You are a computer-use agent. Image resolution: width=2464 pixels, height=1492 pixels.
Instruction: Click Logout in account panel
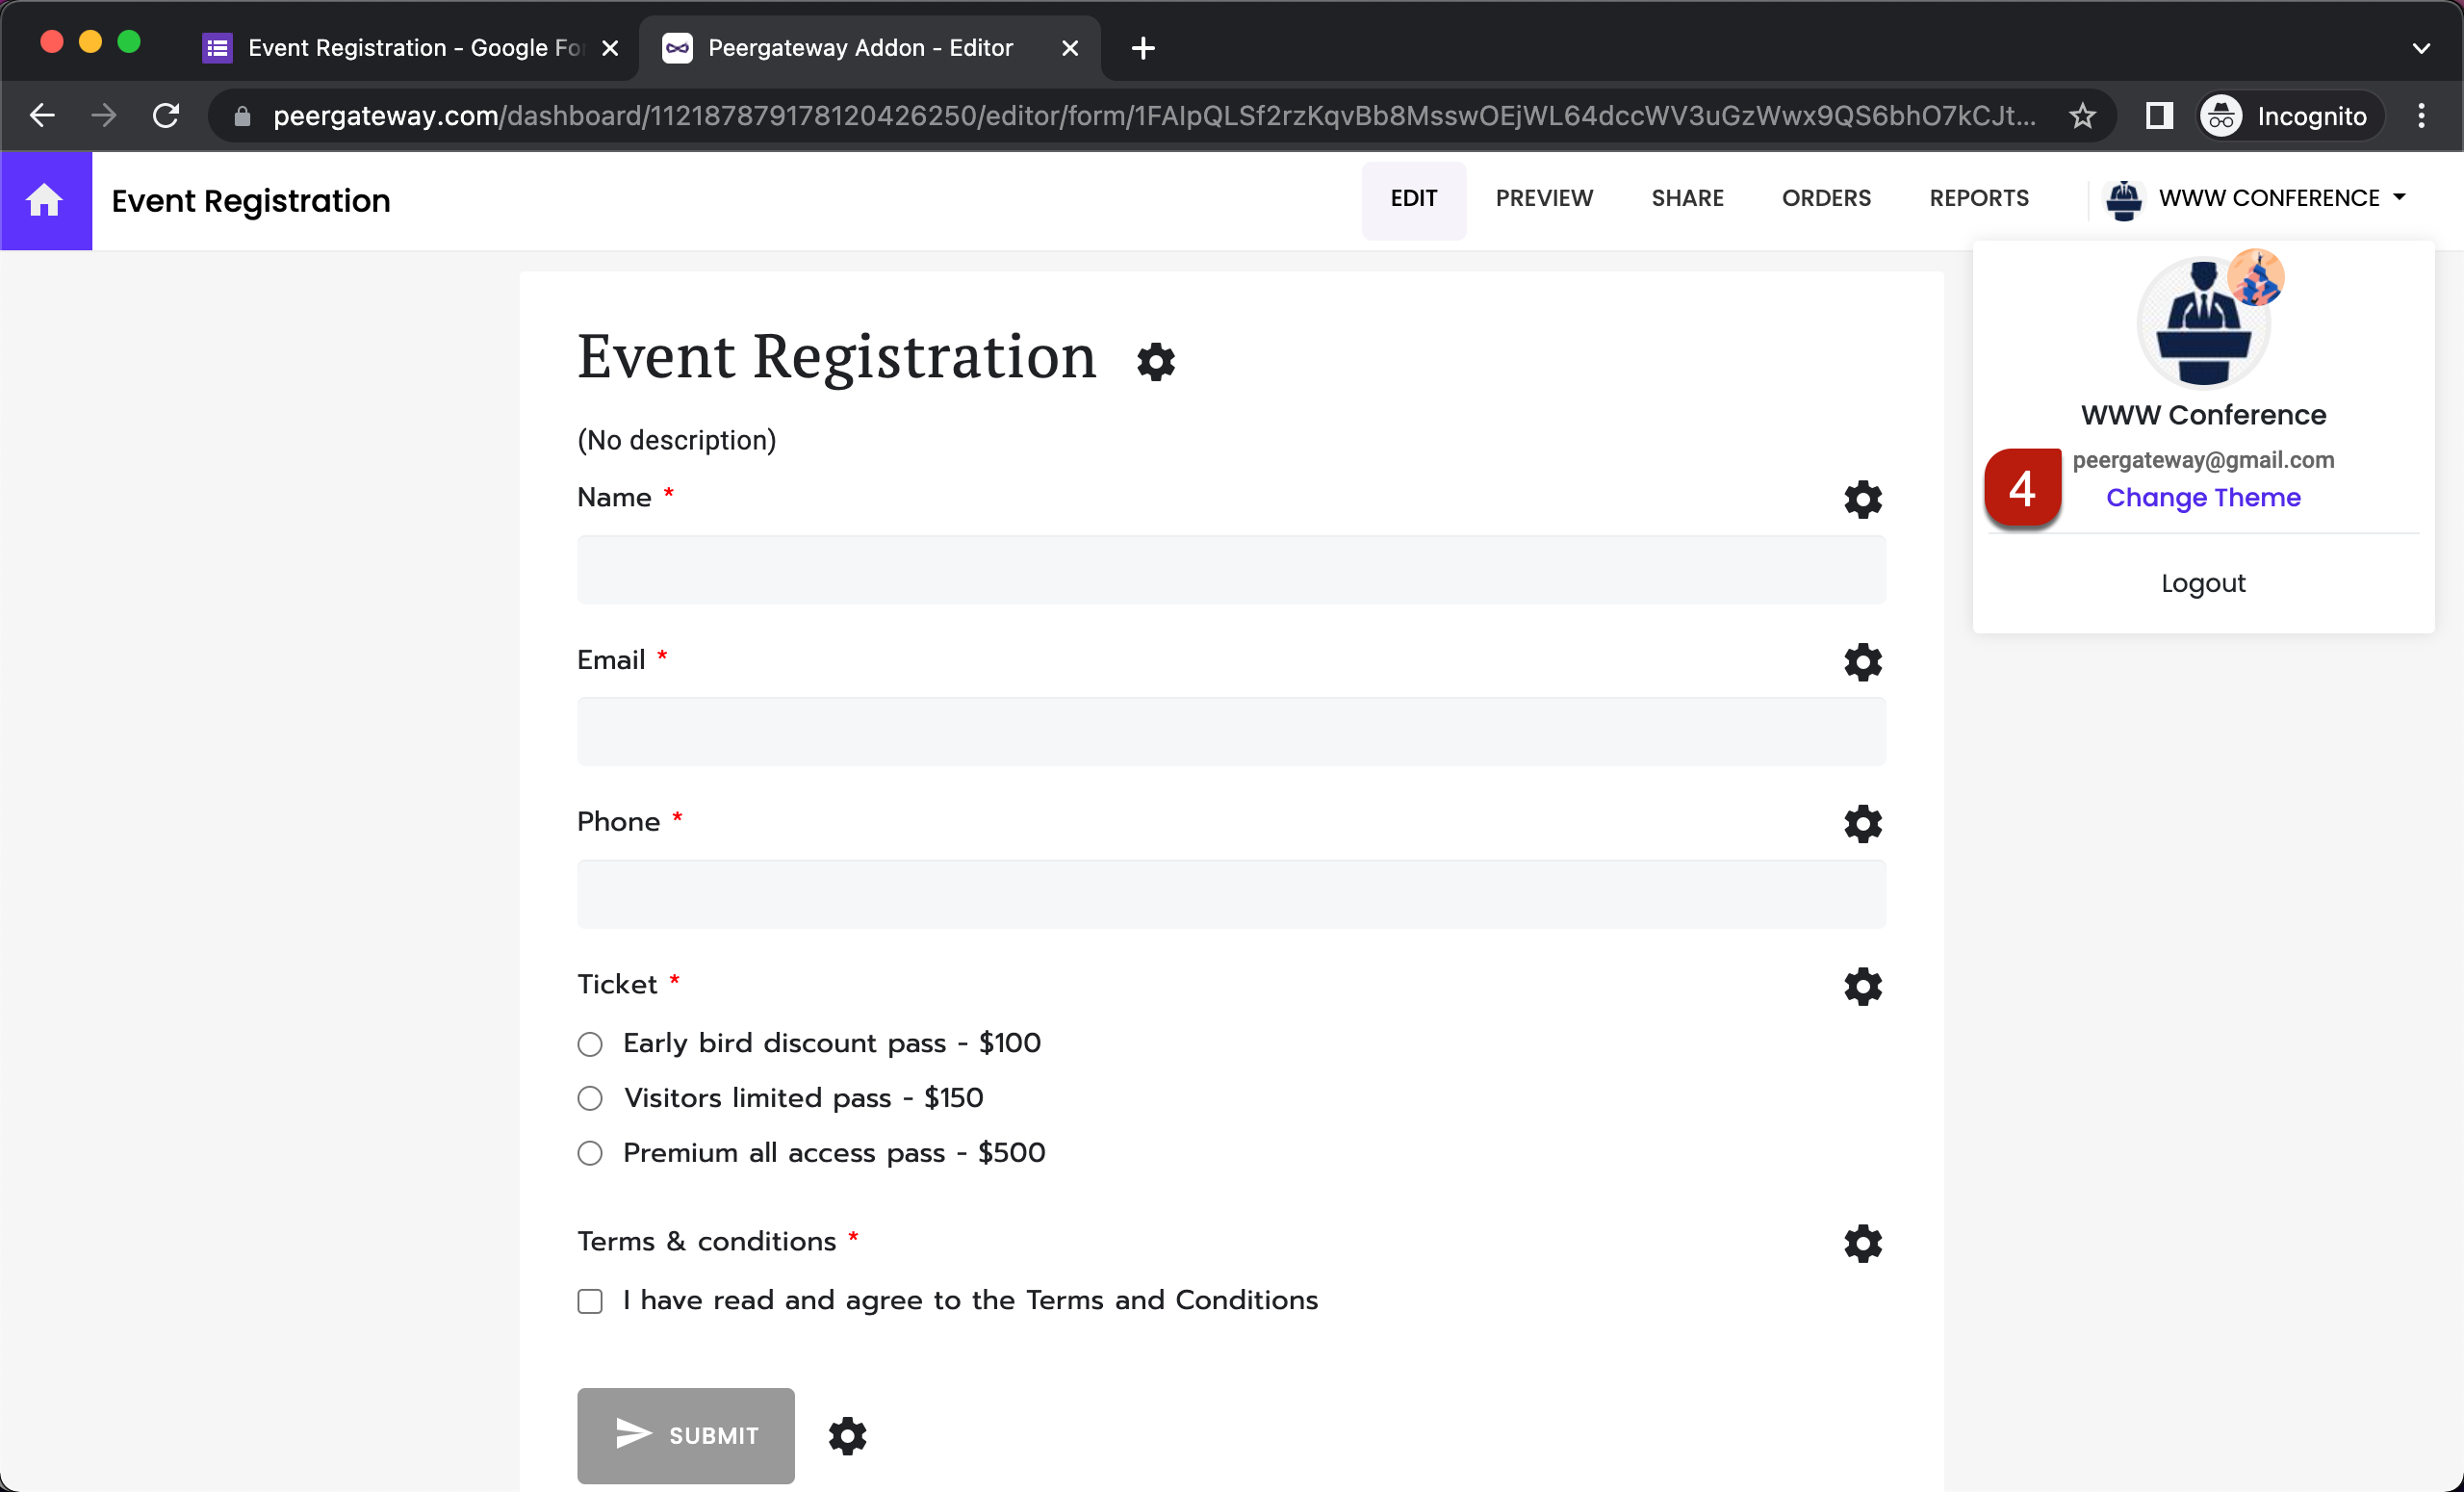(2202, 583)
